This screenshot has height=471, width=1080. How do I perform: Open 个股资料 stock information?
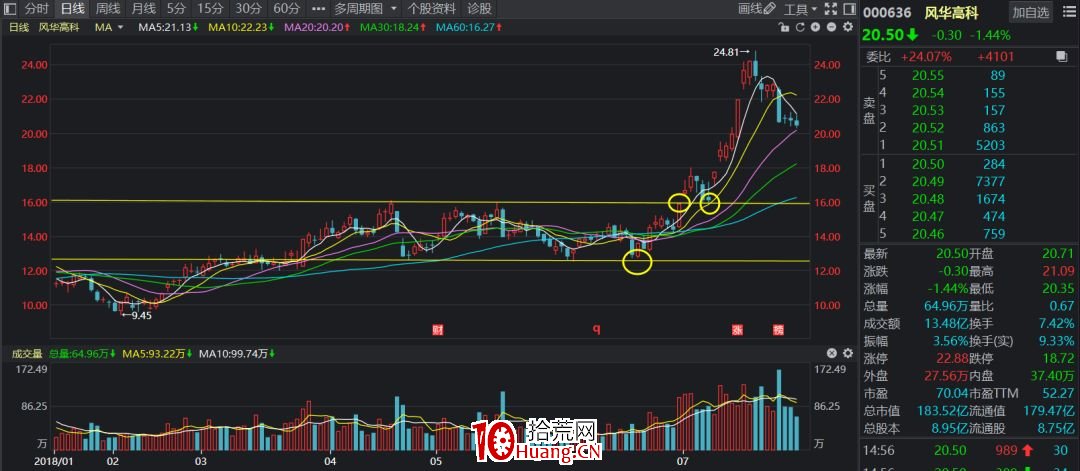tap(432, 9)
